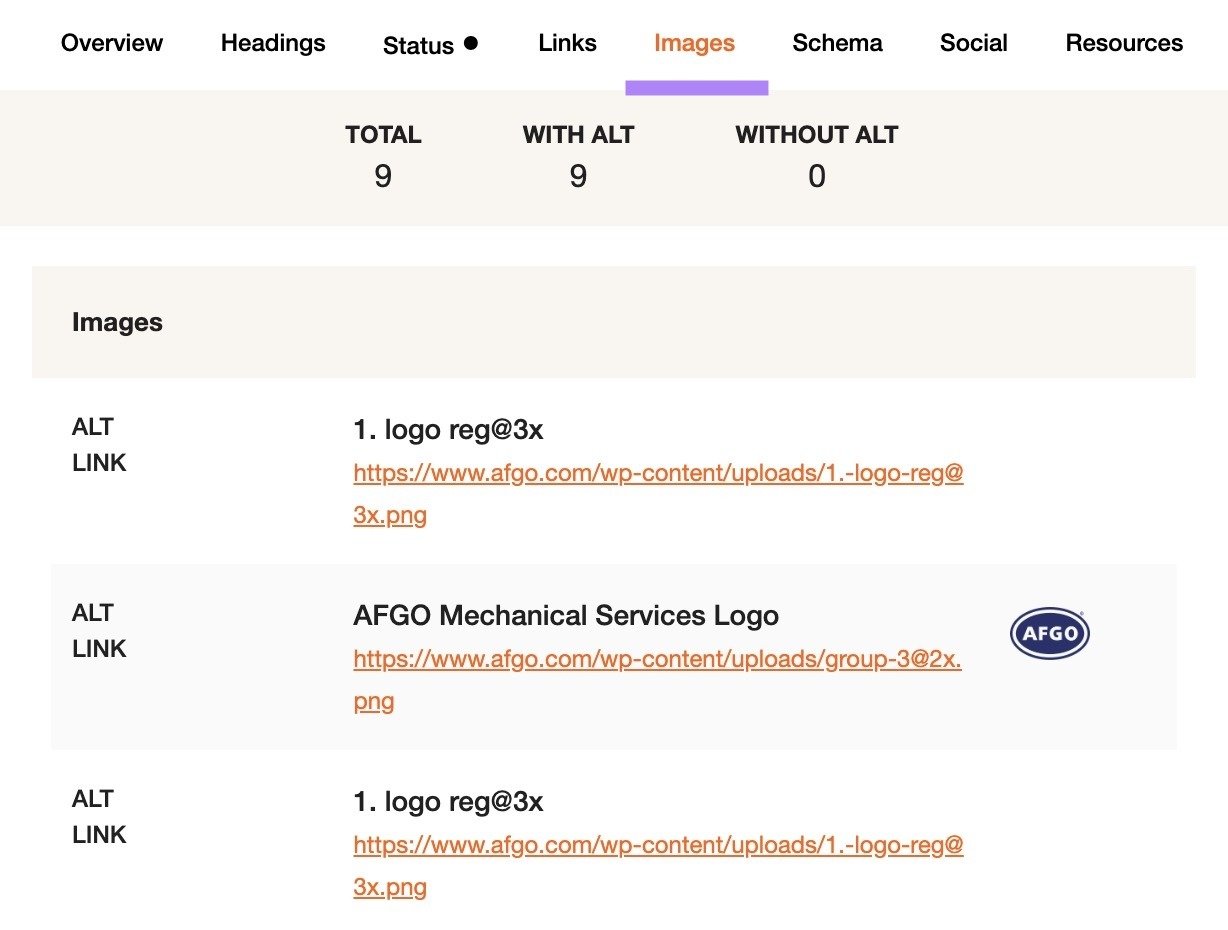Click the ALT label on the first image entry

[x=92, y=427]
